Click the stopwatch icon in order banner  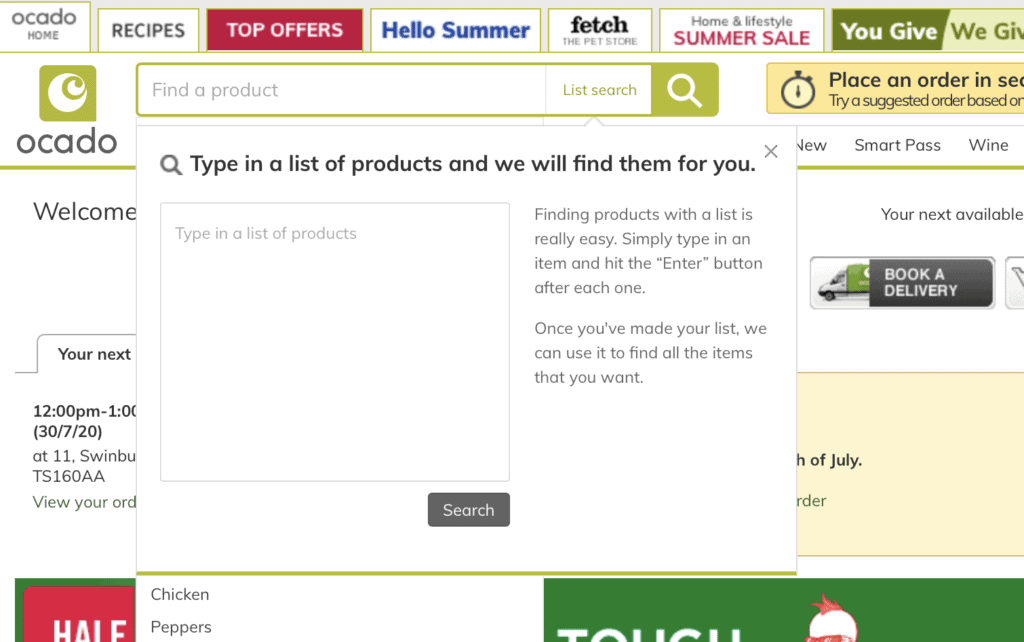(x=797, y=89)
